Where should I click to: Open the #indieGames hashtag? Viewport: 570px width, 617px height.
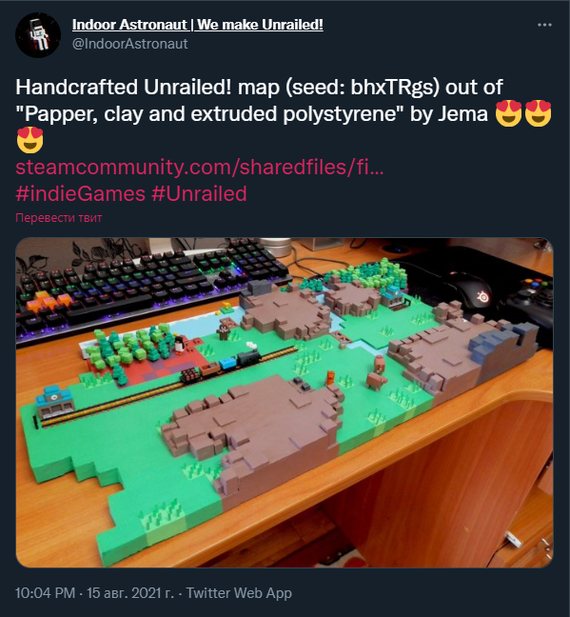tap(80, 194)
